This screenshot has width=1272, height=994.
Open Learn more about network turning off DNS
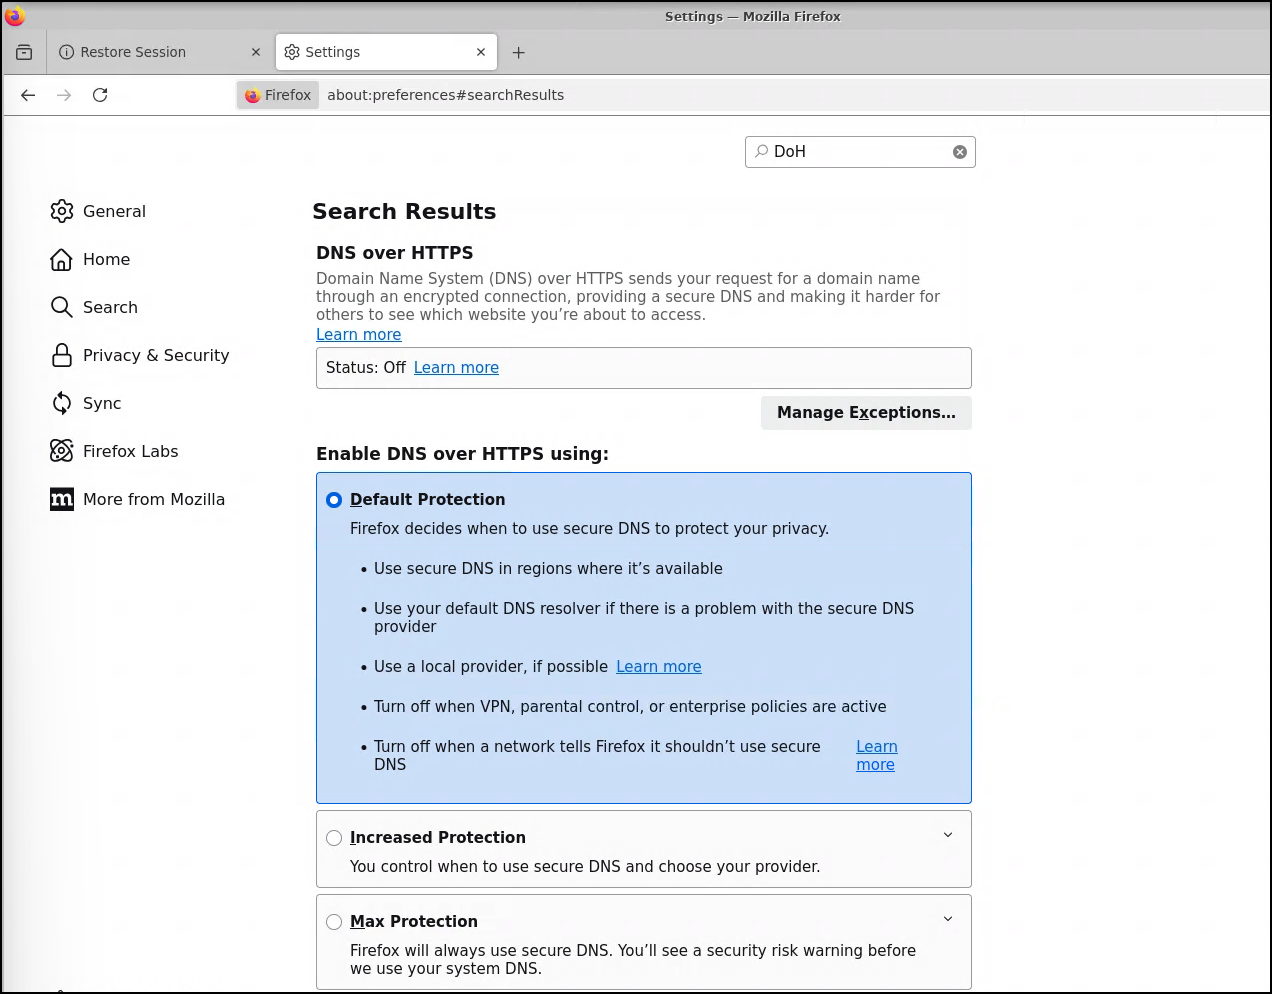[x=877, y=756]
